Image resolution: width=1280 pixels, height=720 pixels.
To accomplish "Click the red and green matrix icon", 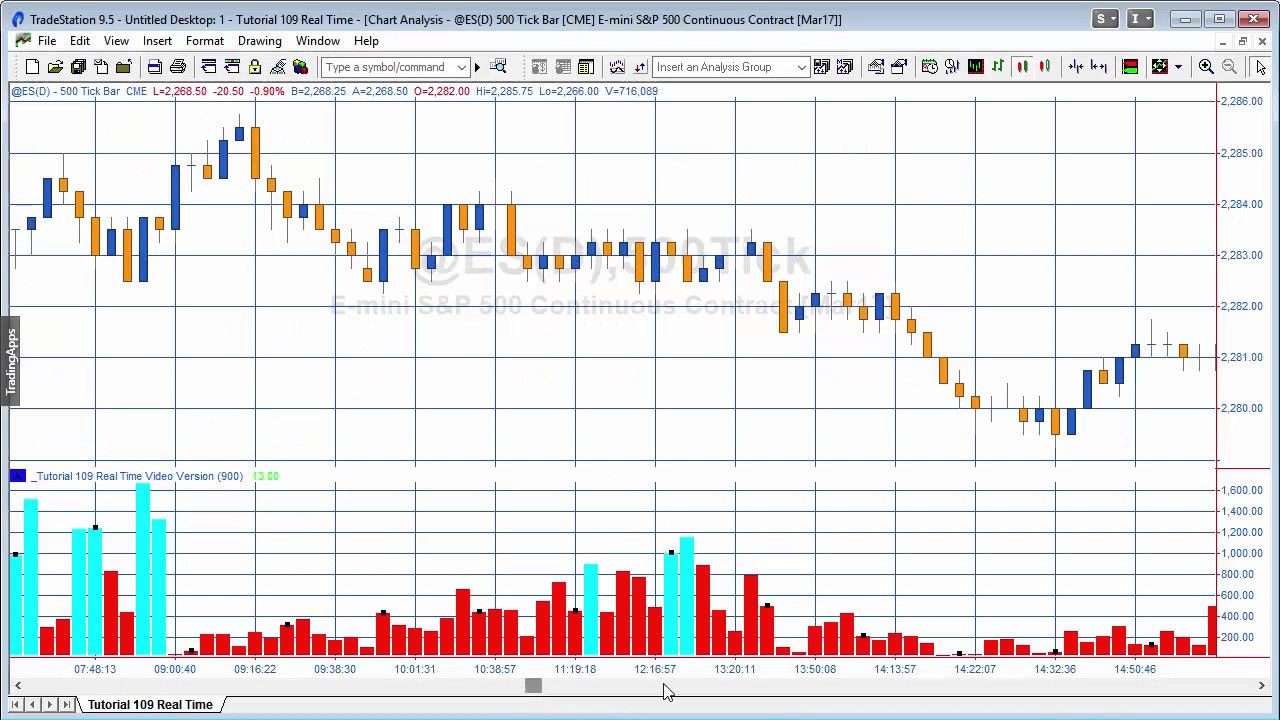I will tap(1130, 67).
